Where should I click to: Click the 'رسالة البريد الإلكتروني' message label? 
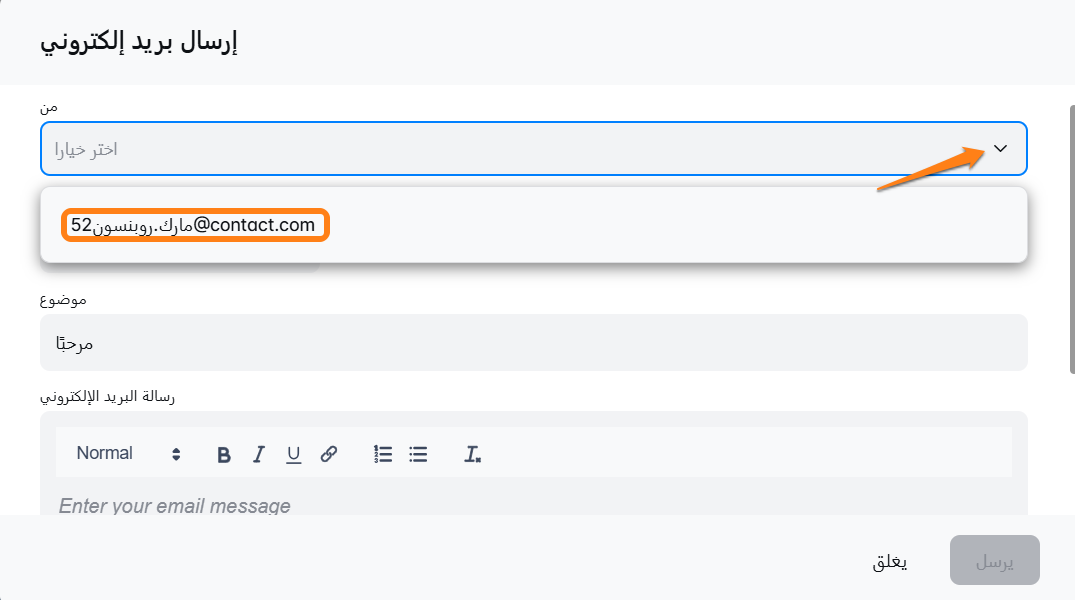107,396
